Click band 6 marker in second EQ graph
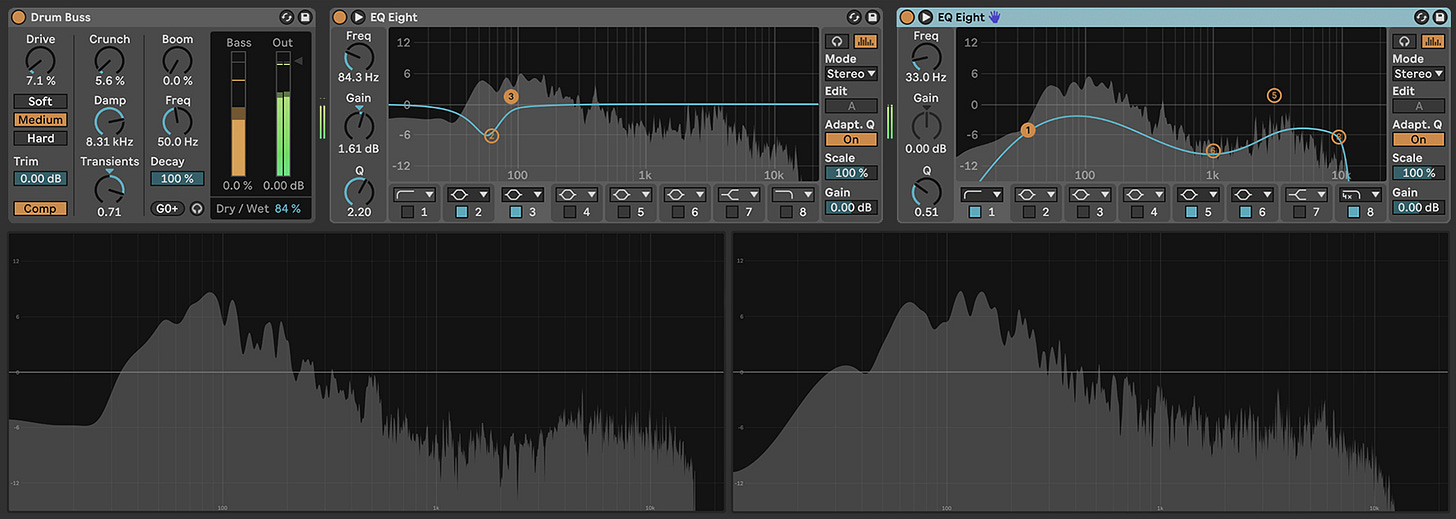 pos(1212,151)
